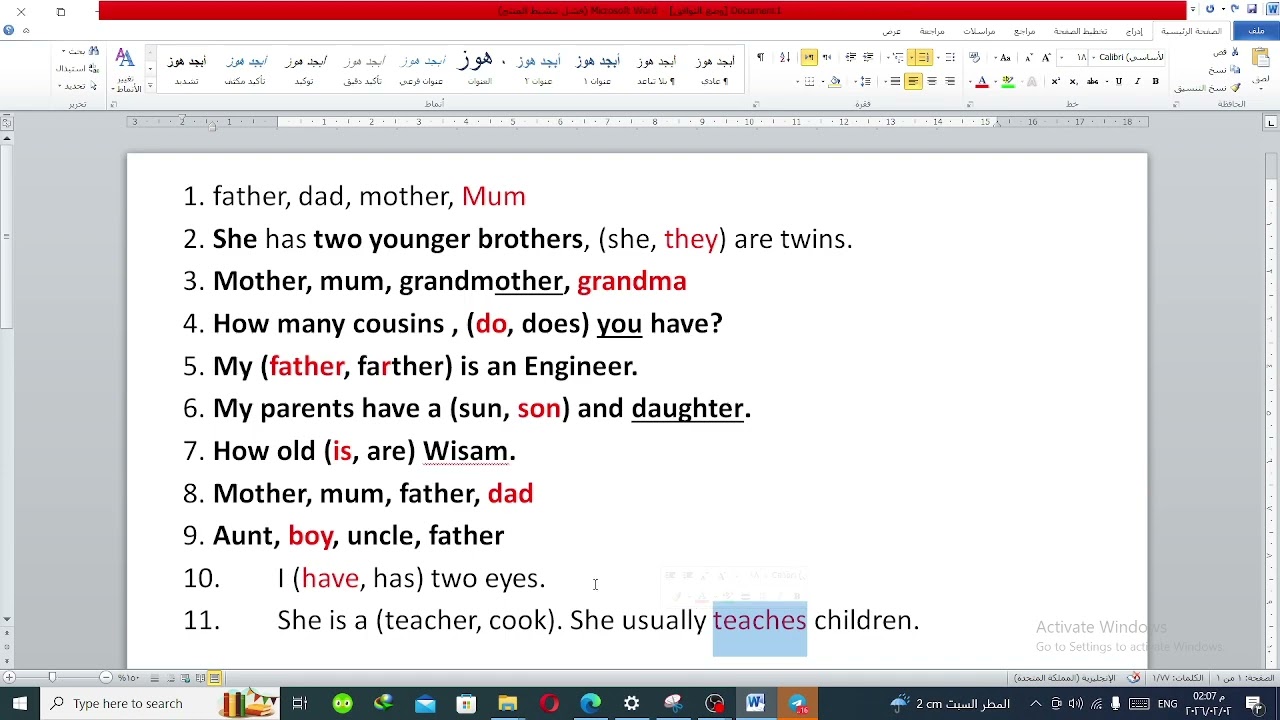This screenshot has height=720, width=1280.
Task: Shrink the font size with small A
Action: point(1028,57)
